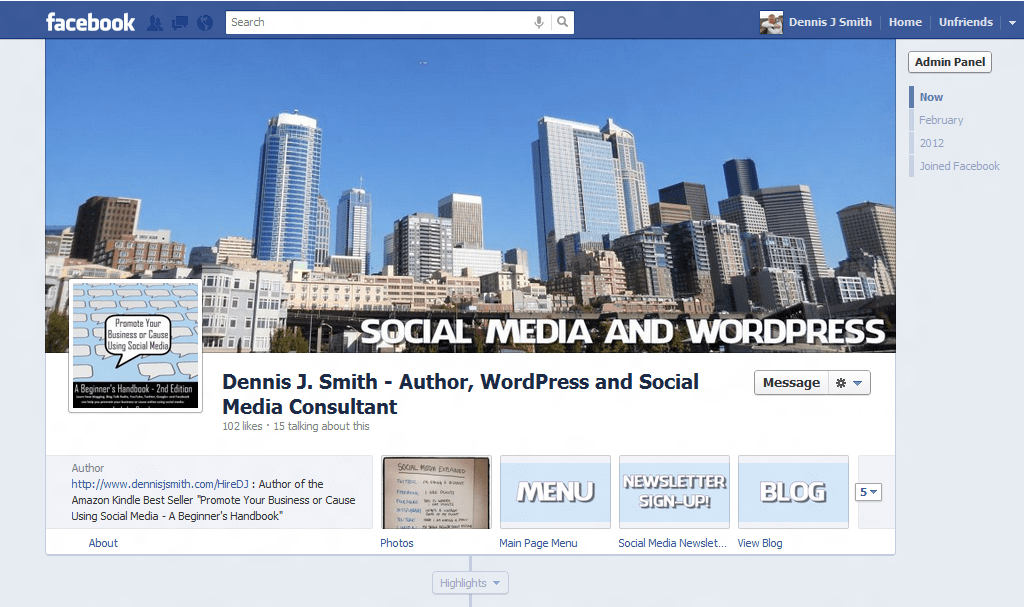The height and width of the screenshot is (607, 1024).
Task: Click the page title Dennis J. Smith - Author
Action: [x=460, y=394]
